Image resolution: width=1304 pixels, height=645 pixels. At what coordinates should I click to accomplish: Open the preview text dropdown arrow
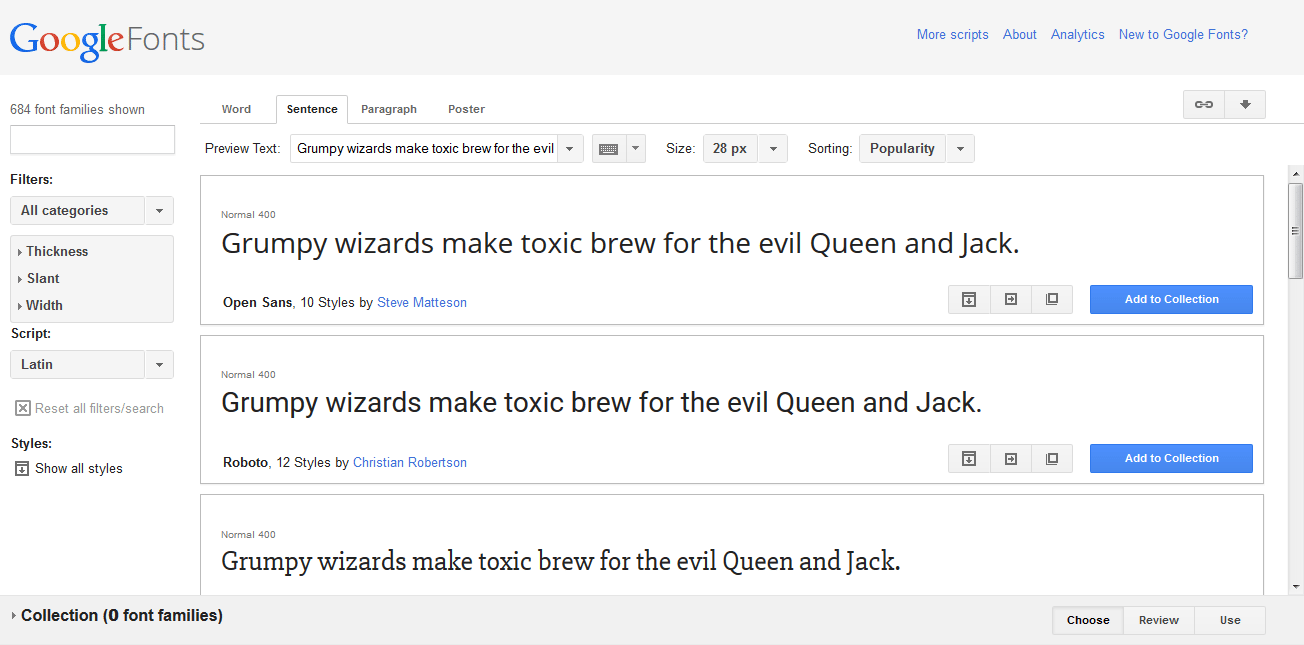569,149
